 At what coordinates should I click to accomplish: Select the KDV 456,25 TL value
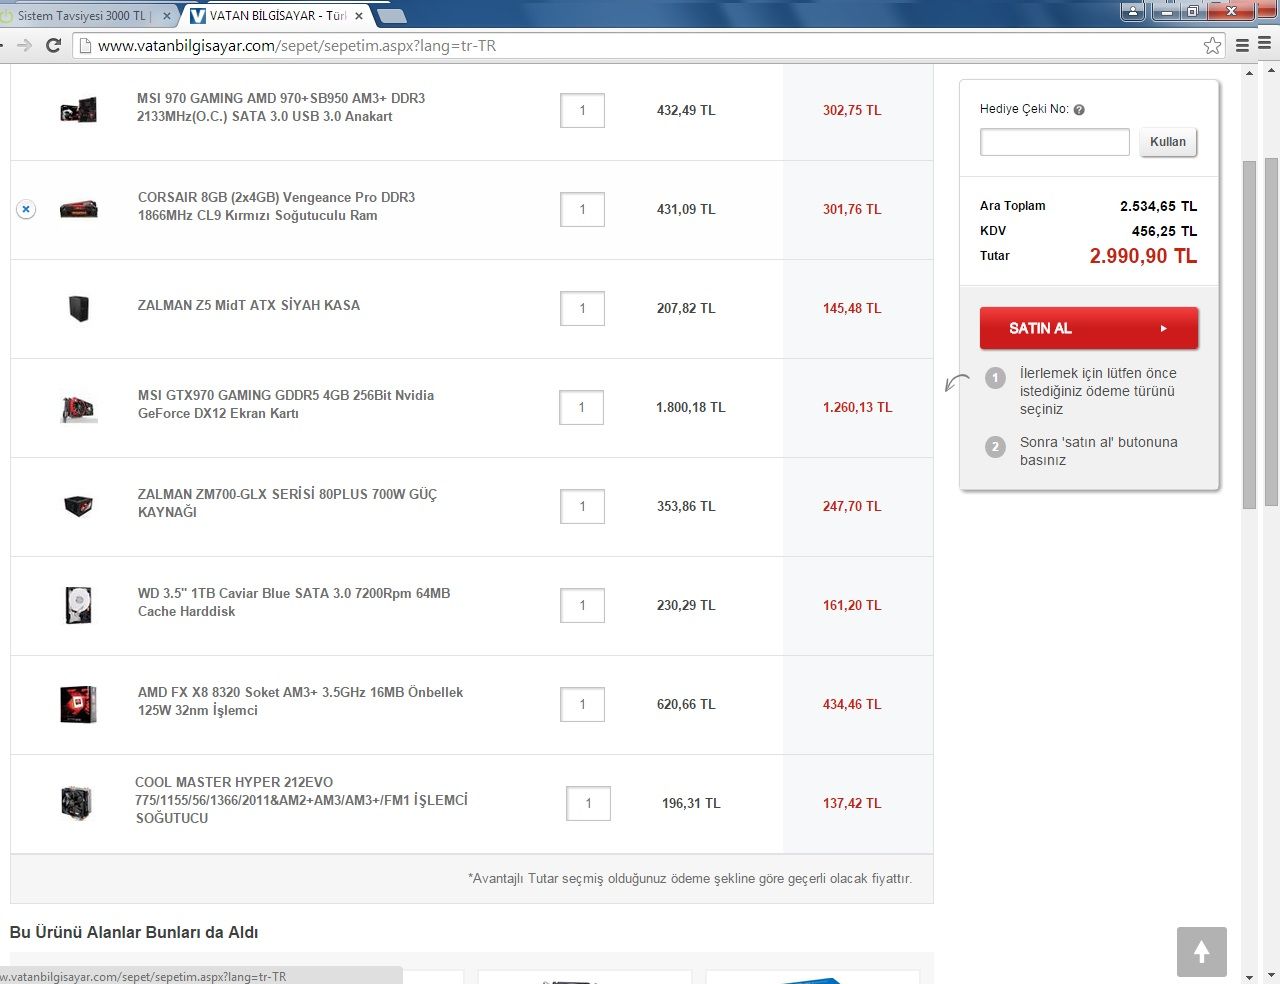click(x=1164, y=231)
